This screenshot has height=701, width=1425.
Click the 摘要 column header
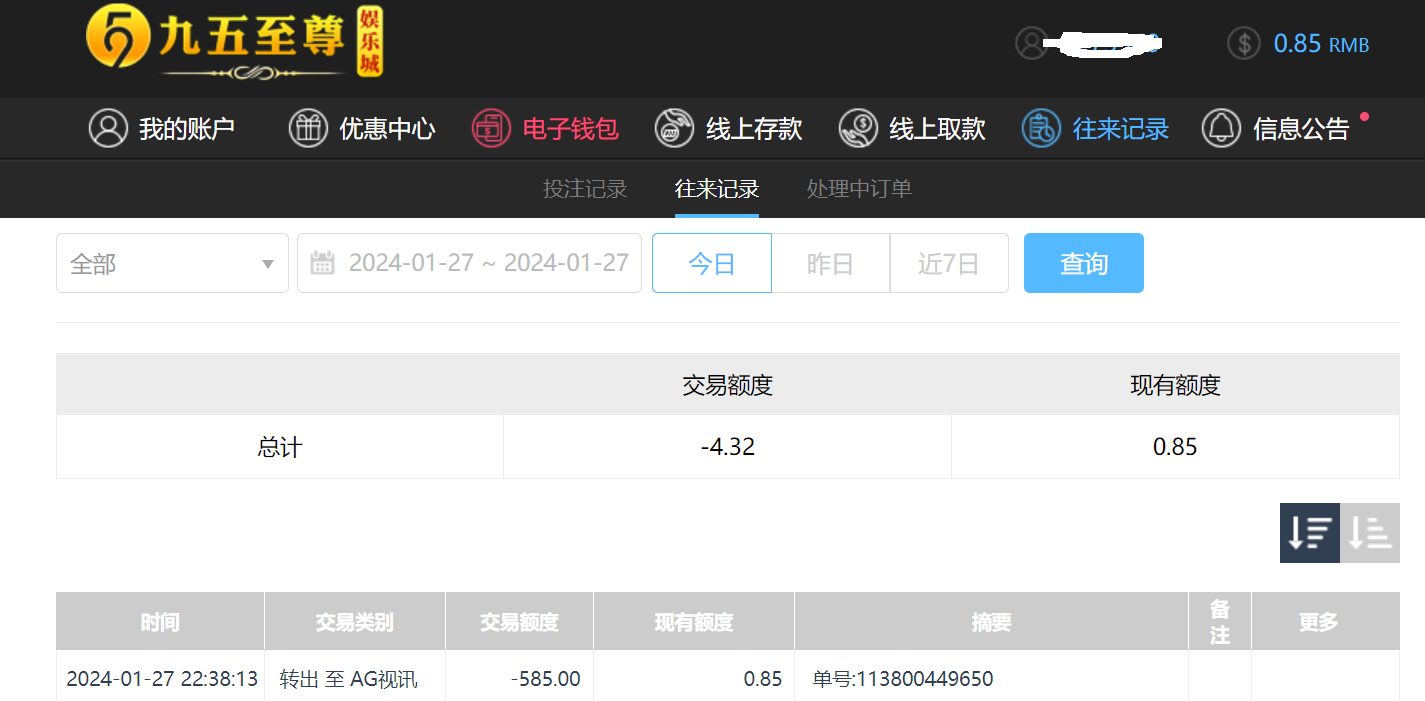pyautogui.click(x=992, y=622)
